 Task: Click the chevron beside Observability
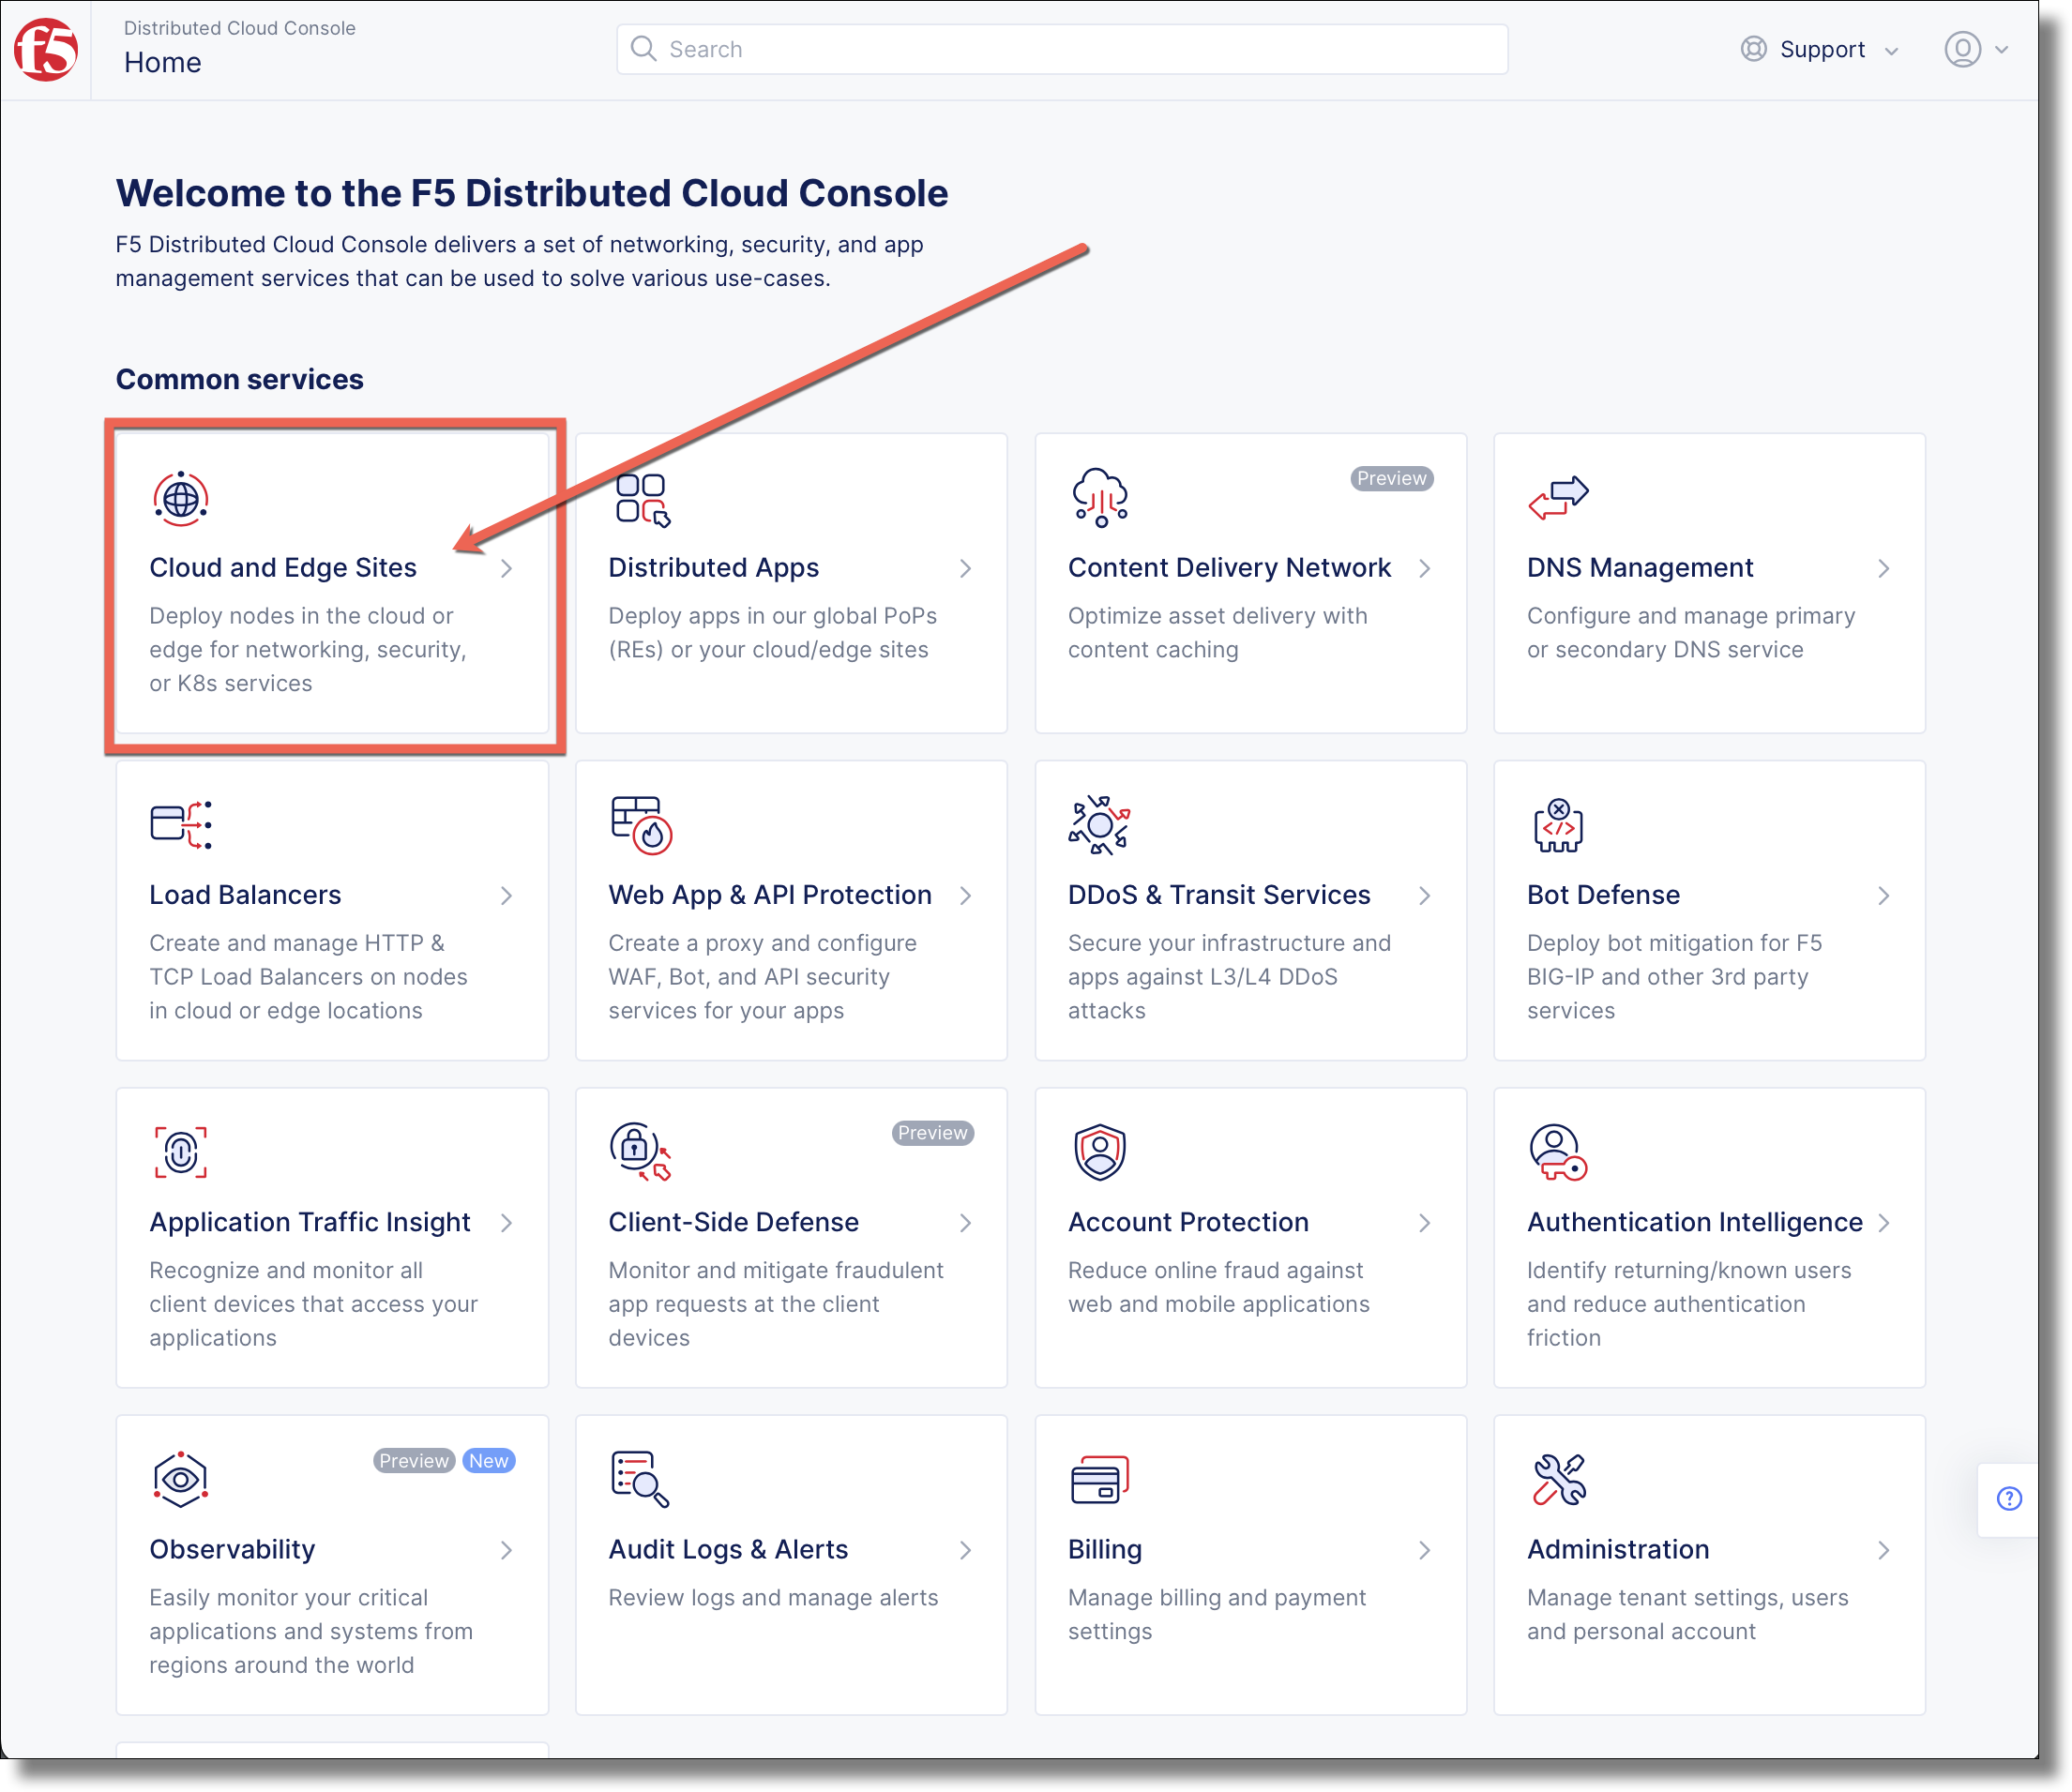tap(507, 1549)
